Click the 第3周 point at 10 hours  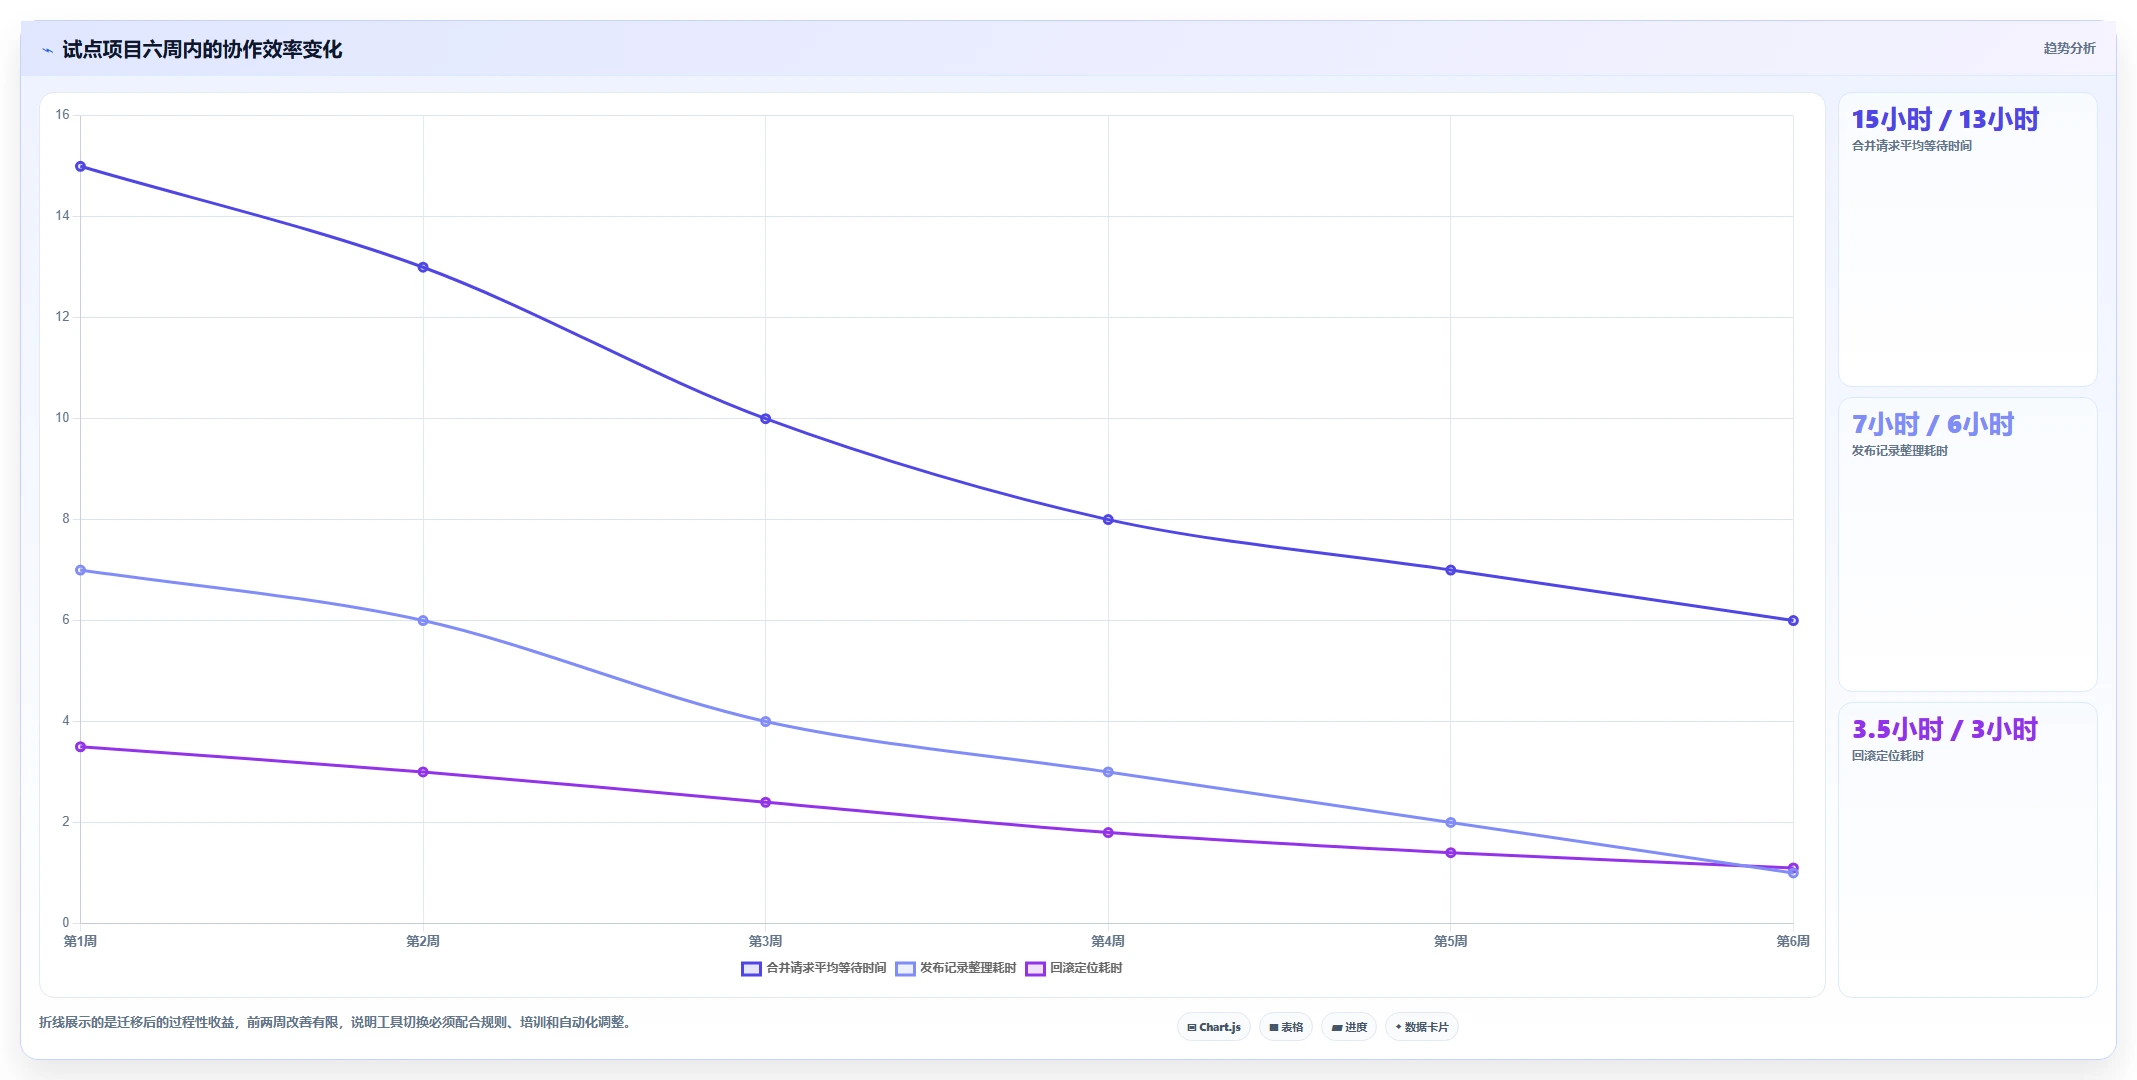click(766, 419)
